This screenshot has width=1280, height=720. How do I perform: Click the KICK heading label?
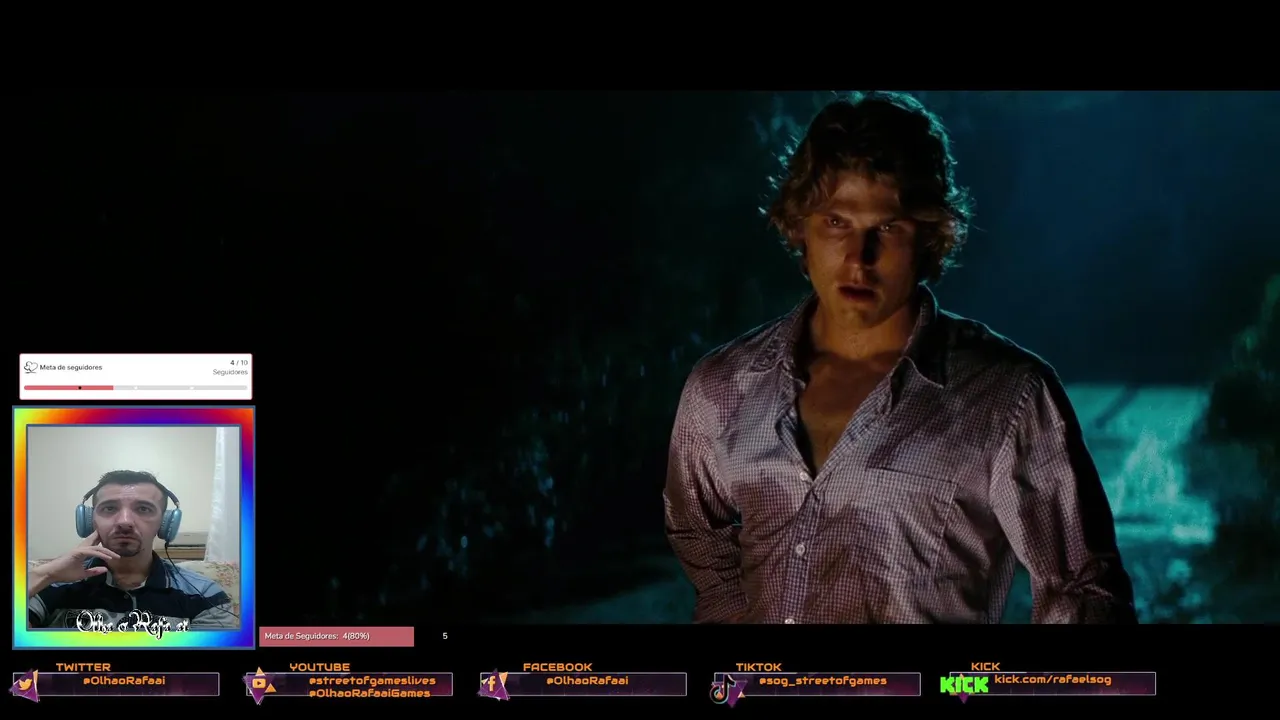point(985,667)
